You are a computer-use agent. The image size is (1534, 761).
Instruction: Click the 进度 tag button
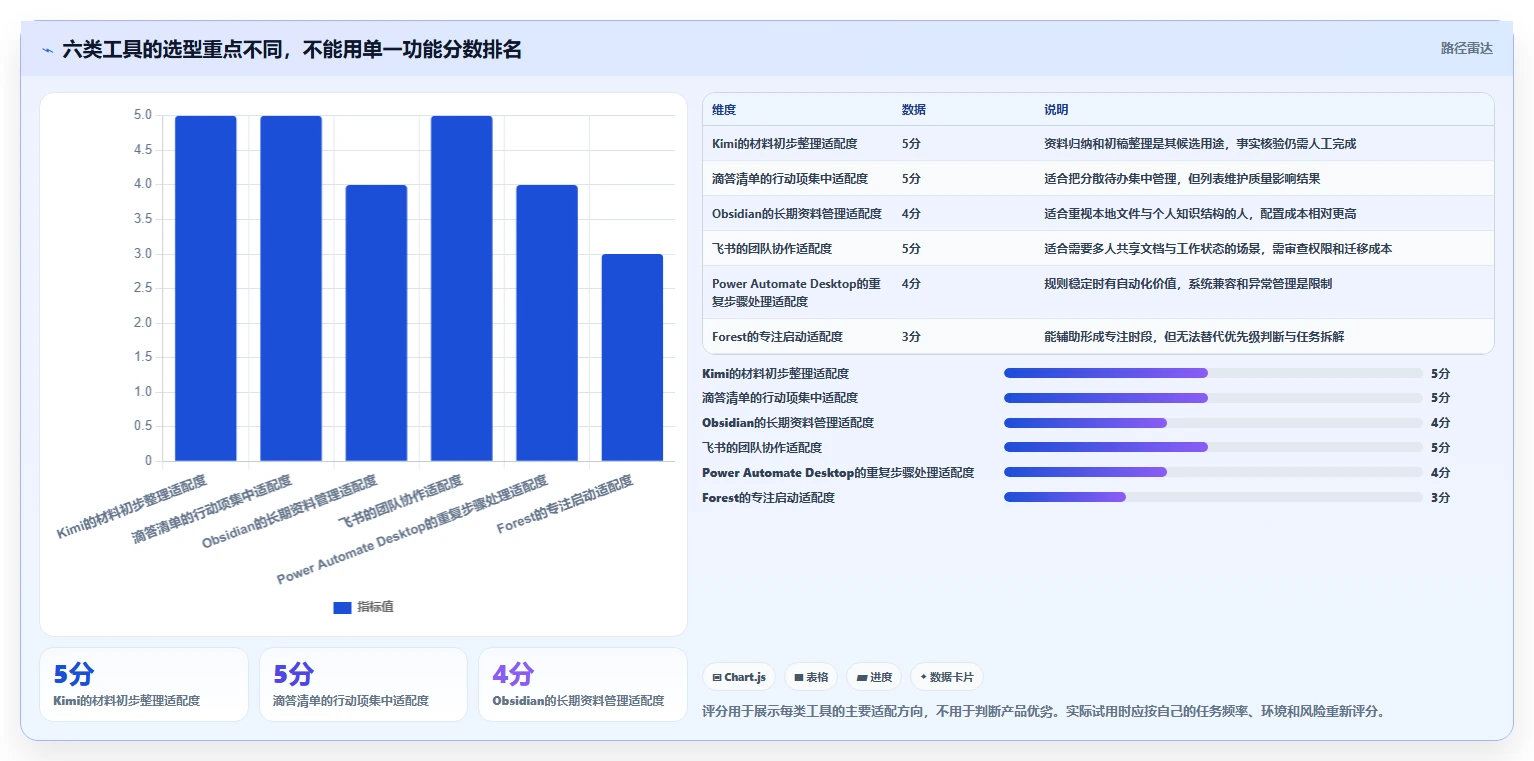point(873,677)
